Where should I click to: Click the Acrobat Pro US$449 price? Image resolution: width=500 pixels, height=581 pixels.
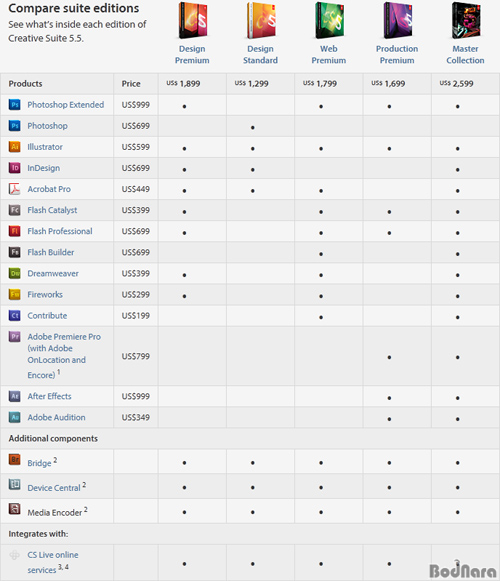[x=136, y=189]
